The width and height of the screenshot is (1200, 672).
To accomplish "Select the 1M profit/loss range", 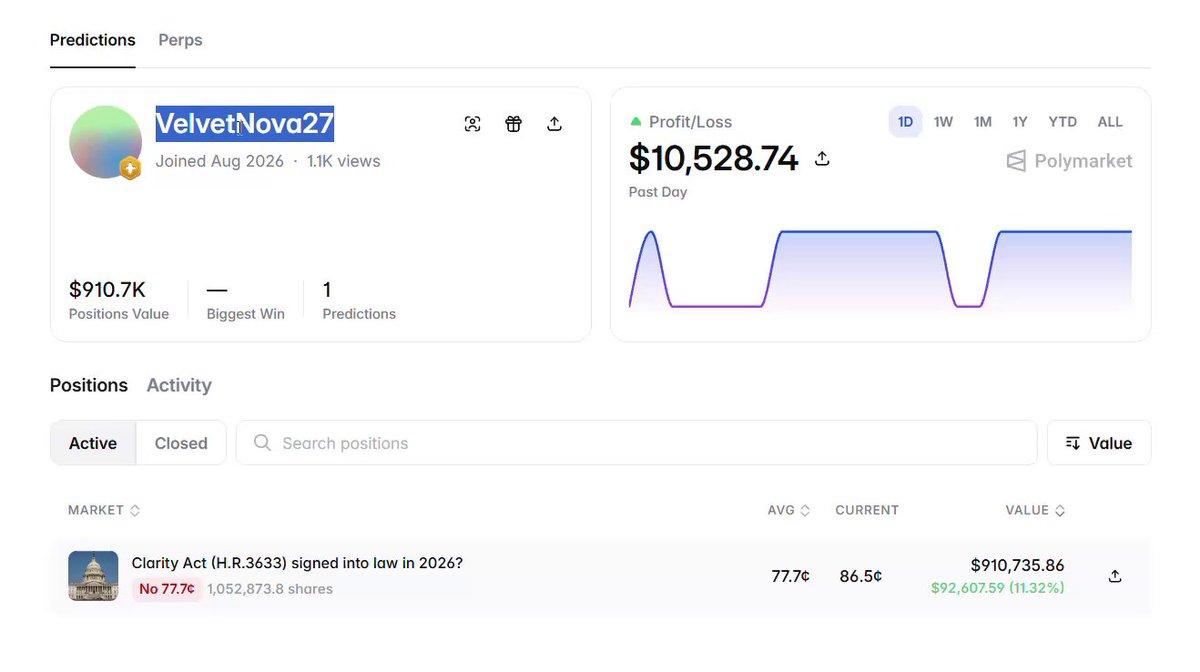I will (x=983, y=122).
